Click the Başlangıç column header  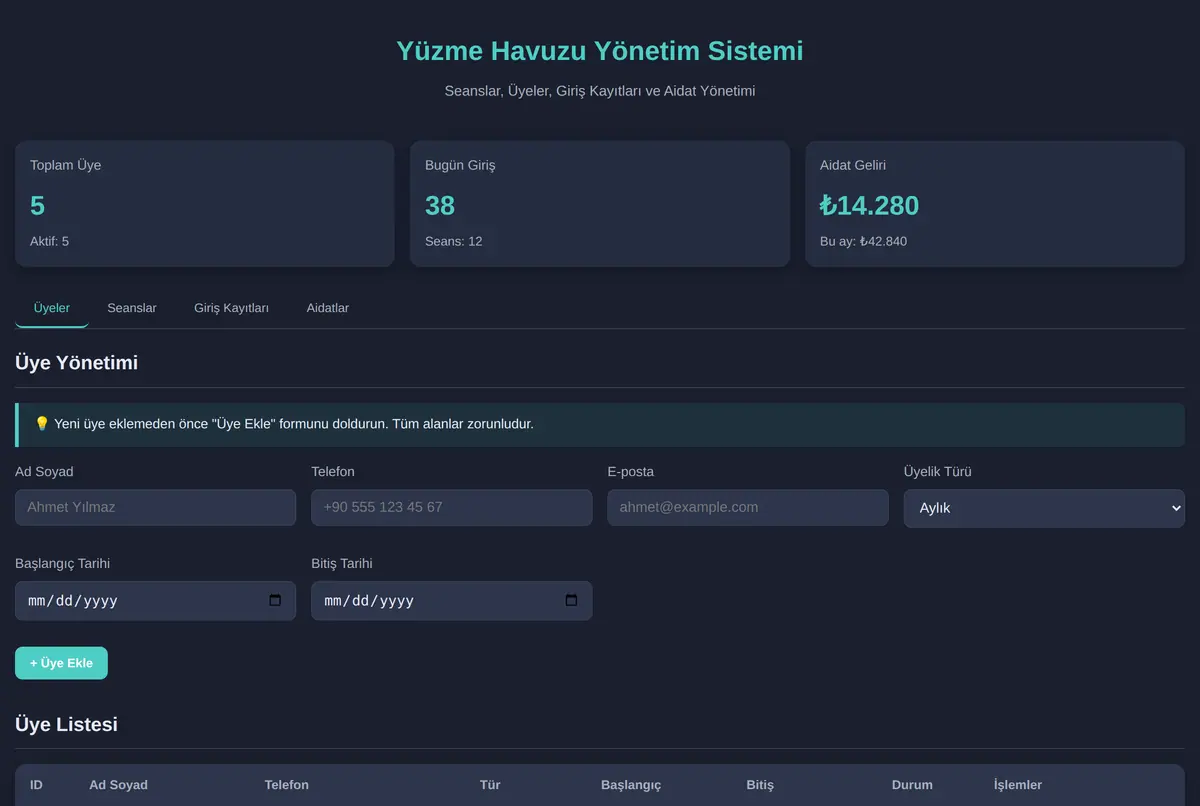click(631, 785)
